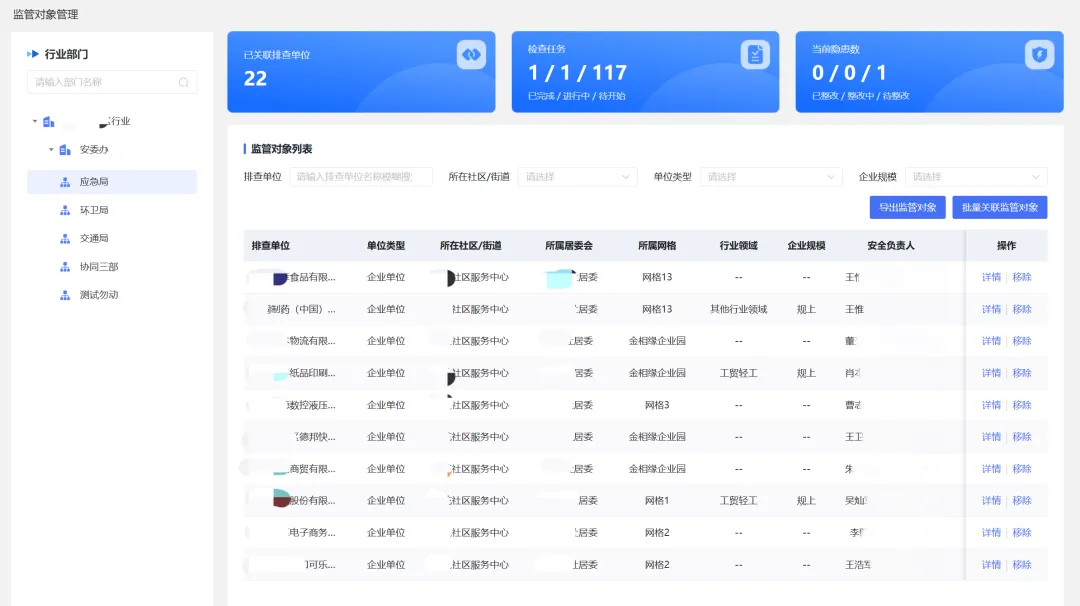Click 移除 for the 商贸有限 row

click(x=1021, y=469)
